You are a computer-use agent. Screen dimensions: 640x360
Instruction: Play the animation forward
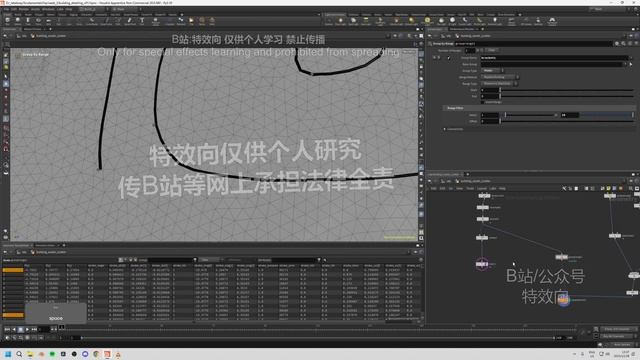(x=27, y=329)
